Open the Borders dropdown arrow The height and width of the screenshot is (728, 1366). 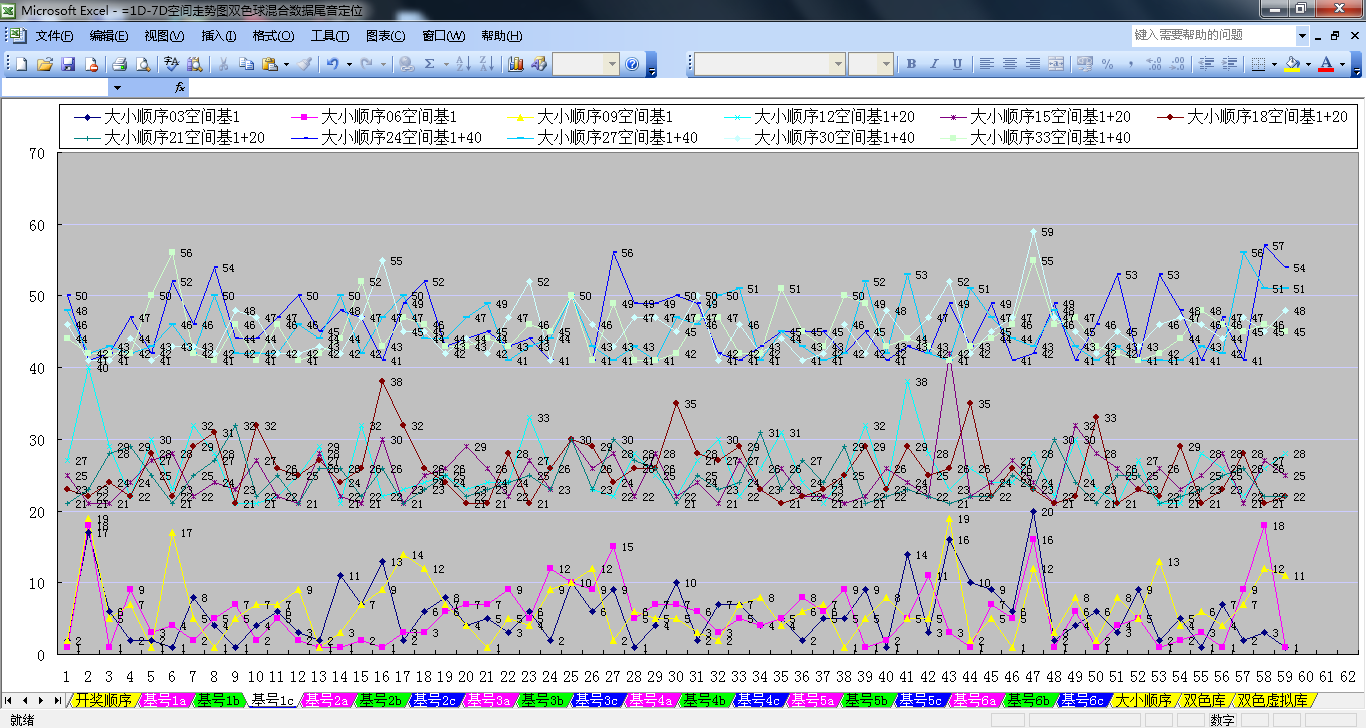[1274, 64]
